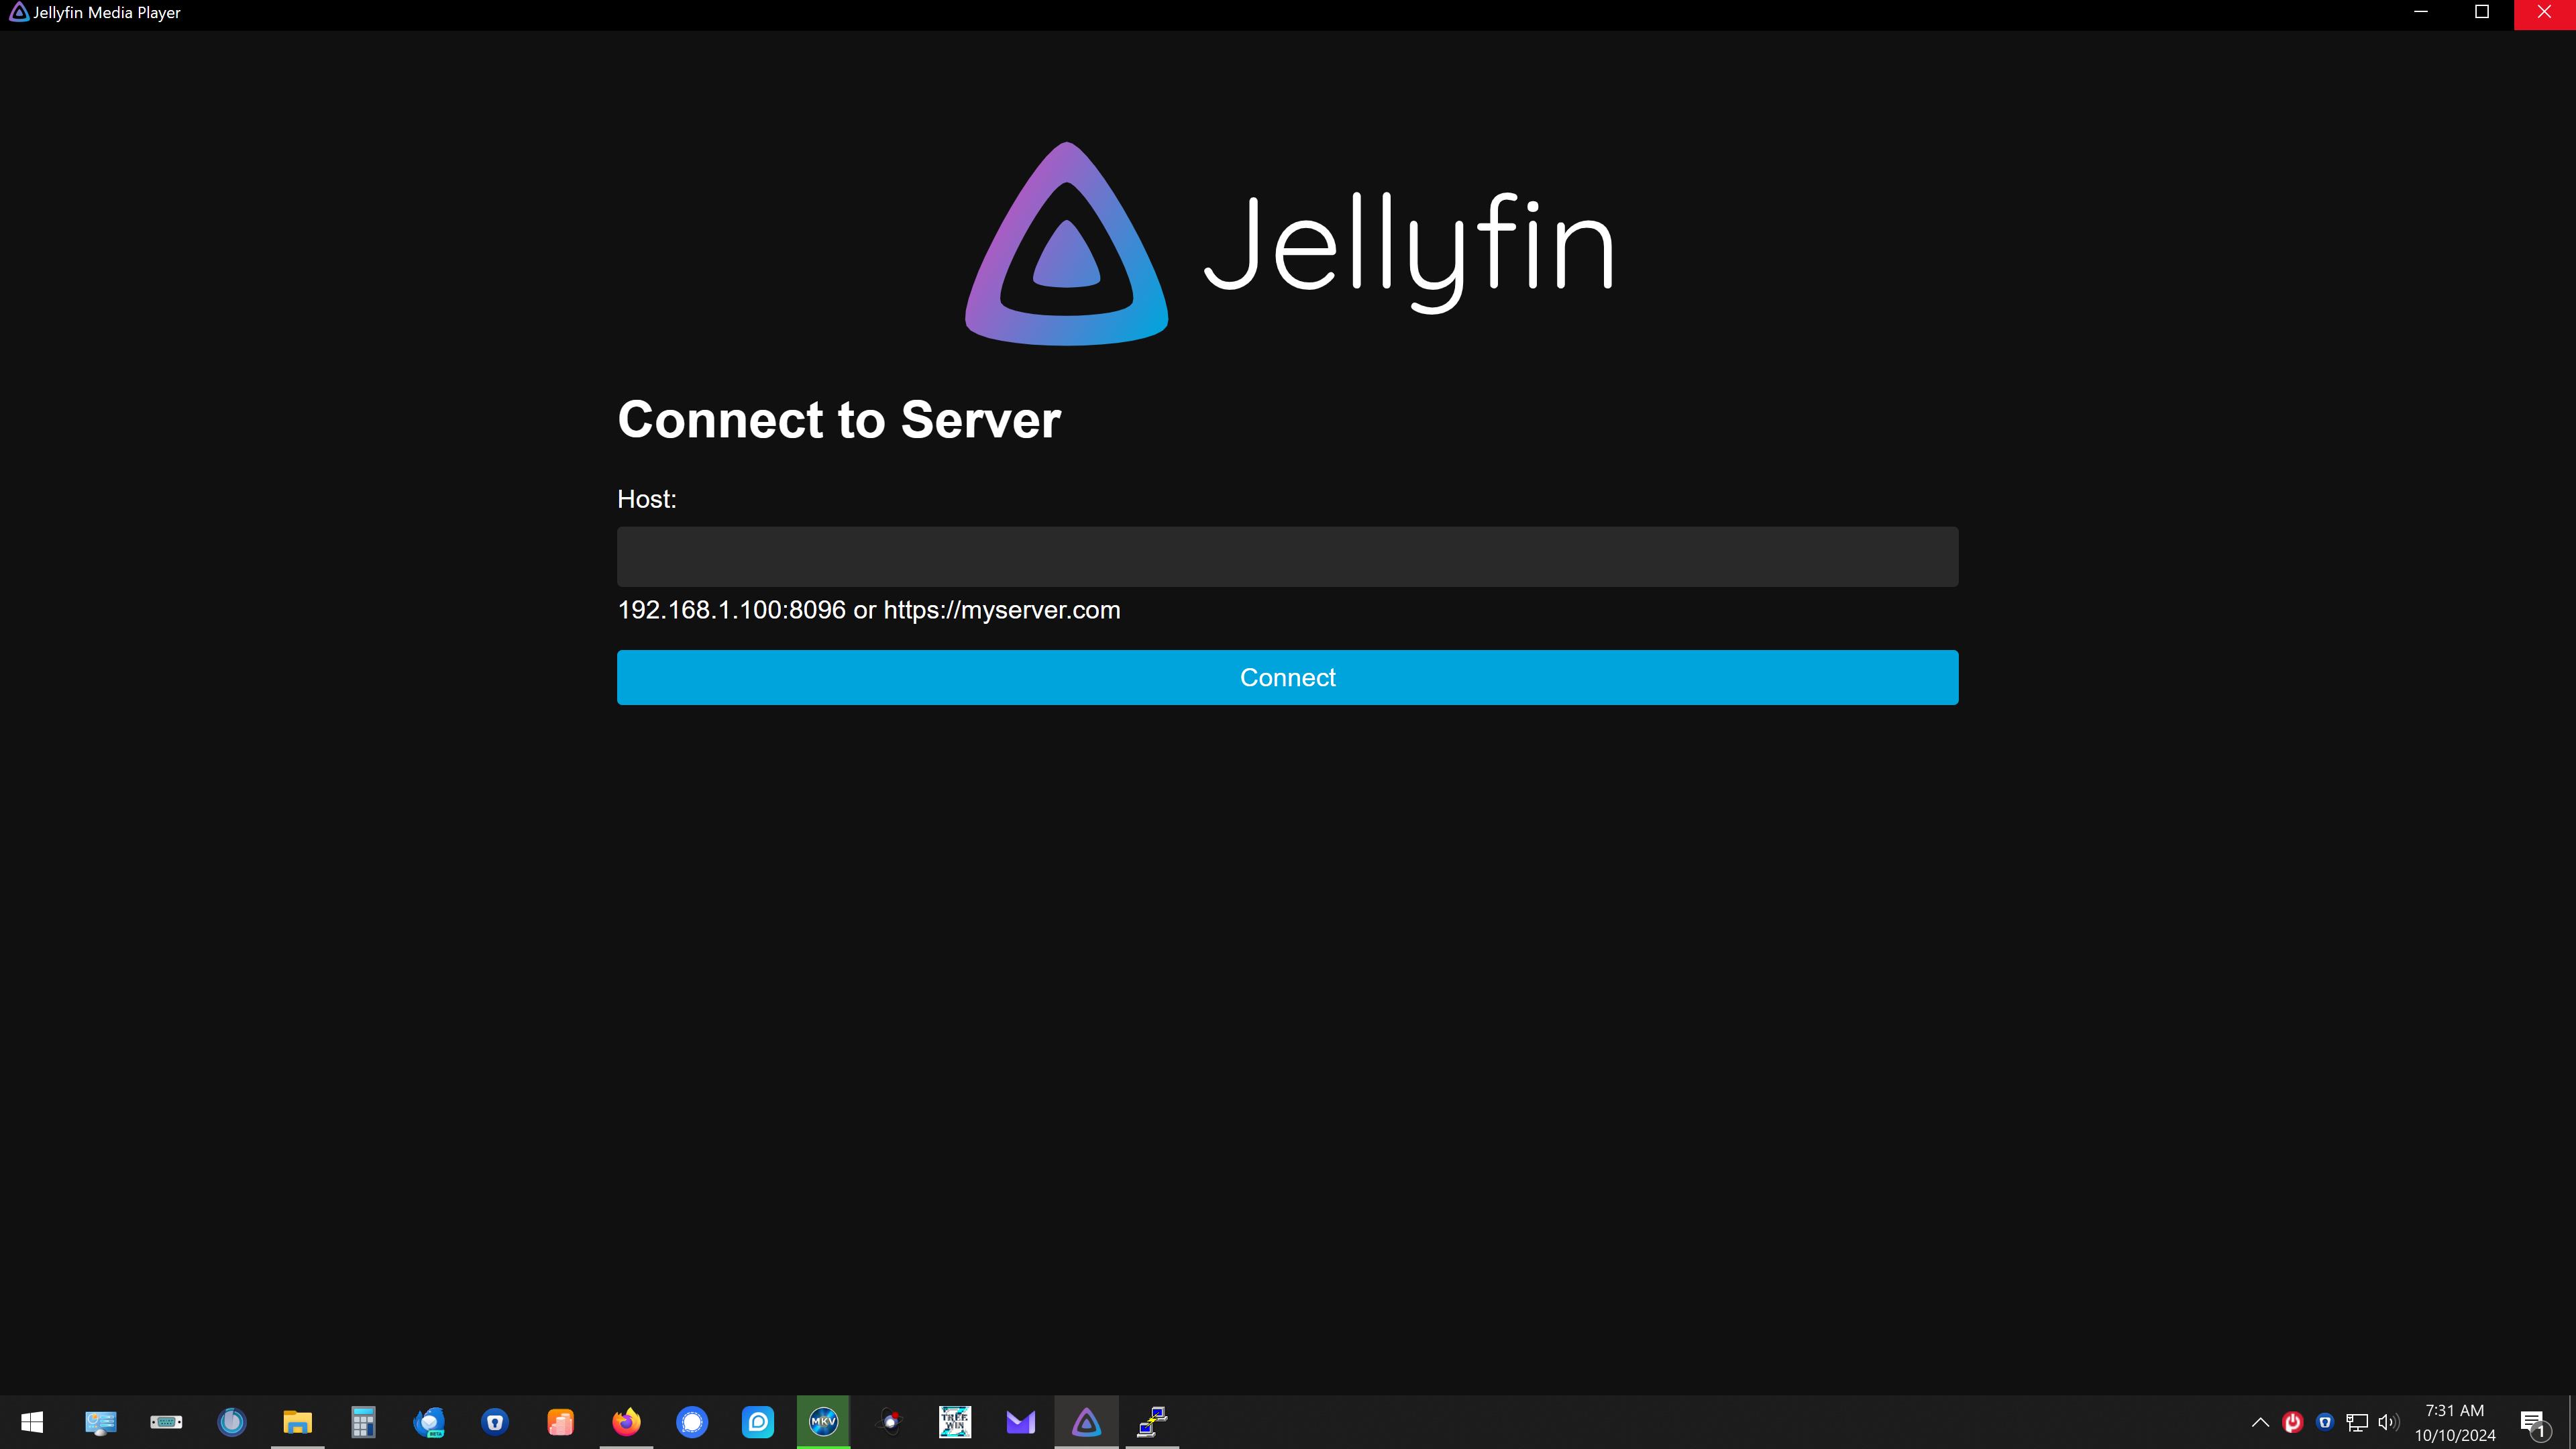Image resolution: width=2576 pixels, height=1449 pixels.
Task: Open the Enpass icon in the tray
Action: tap(2325, 1422)
